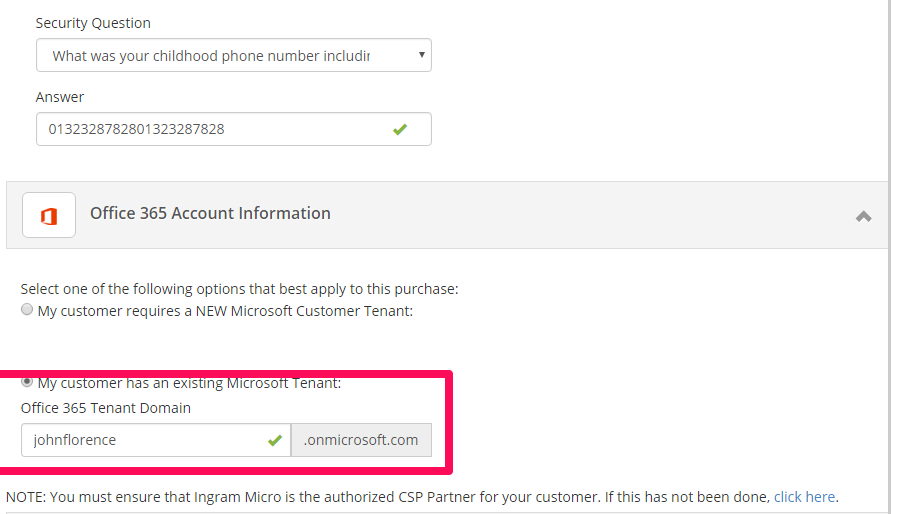Click the .onmicrosoft.com domain suffix
The width and height of the screenshot is (912, 514).
click(x=361, y=440)
